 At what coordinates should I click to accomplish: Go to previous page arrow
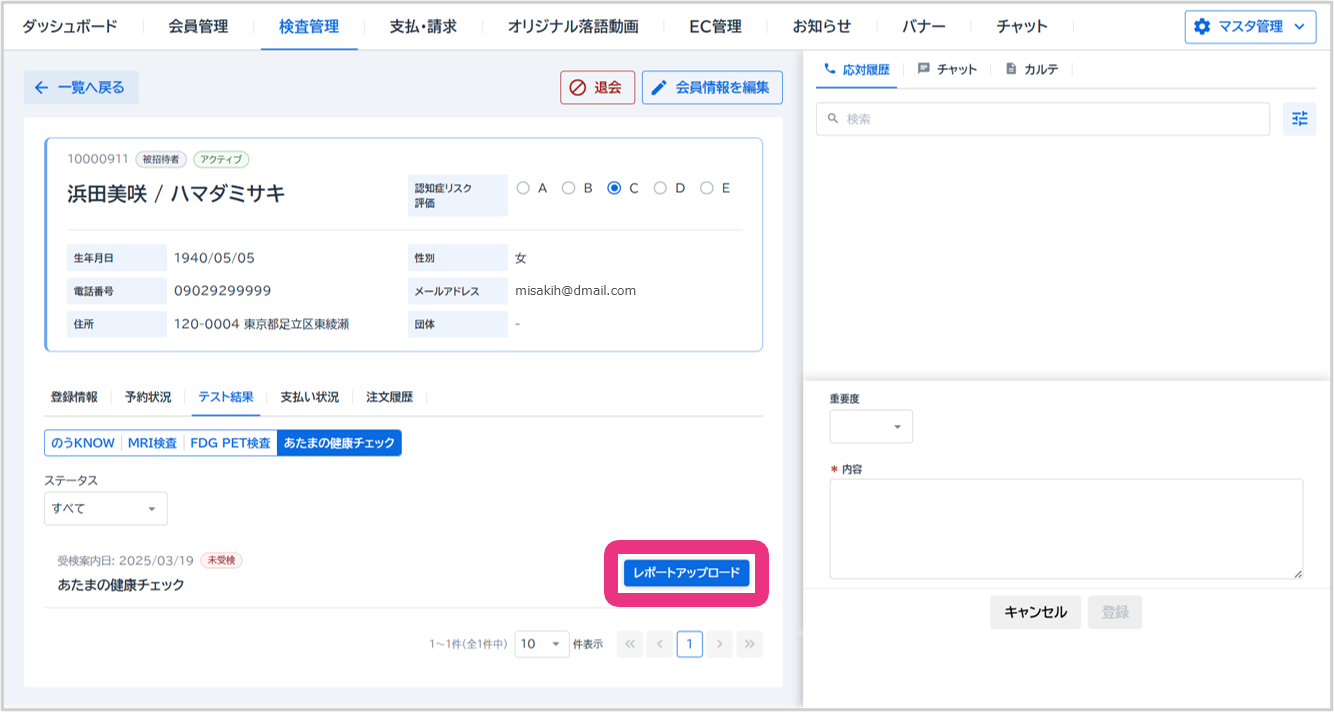[660, 644]
